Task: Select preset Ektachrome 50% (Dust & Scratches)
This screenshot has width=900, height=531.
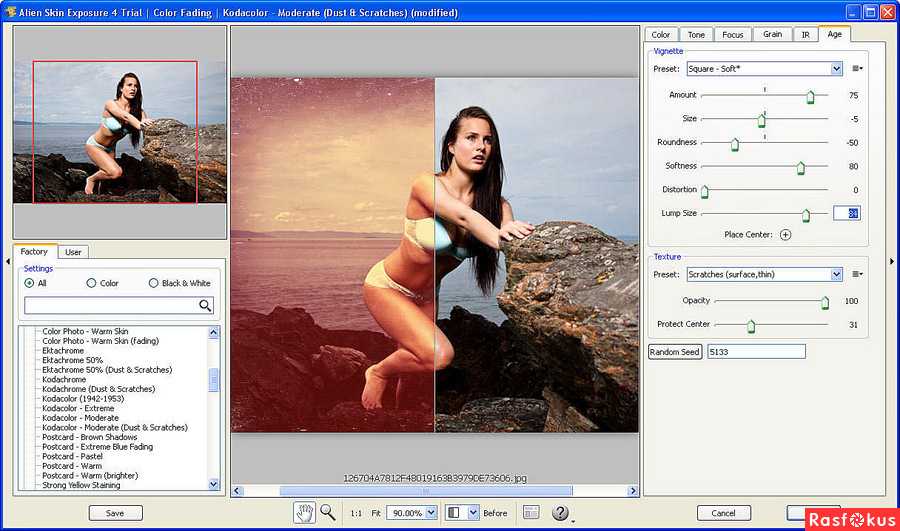Action: tap(107, 370)
